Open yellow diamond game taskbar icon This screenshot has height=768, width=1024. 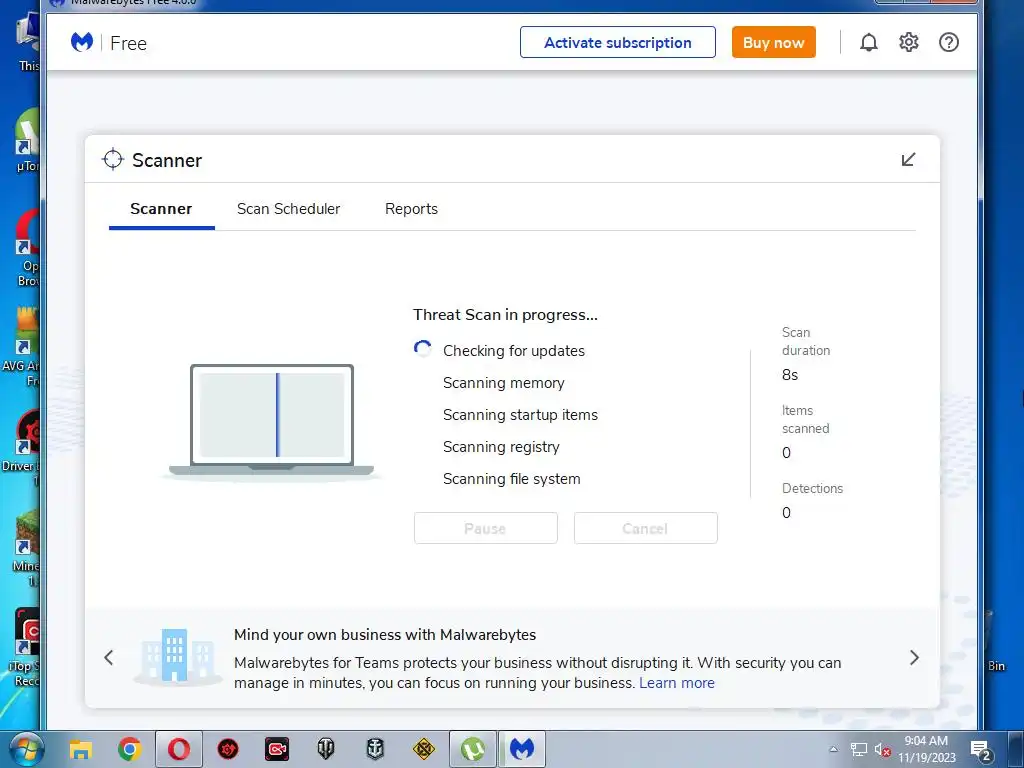[424, 749]
